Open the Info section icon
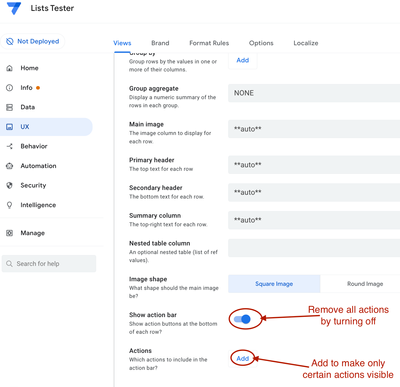 10,88
